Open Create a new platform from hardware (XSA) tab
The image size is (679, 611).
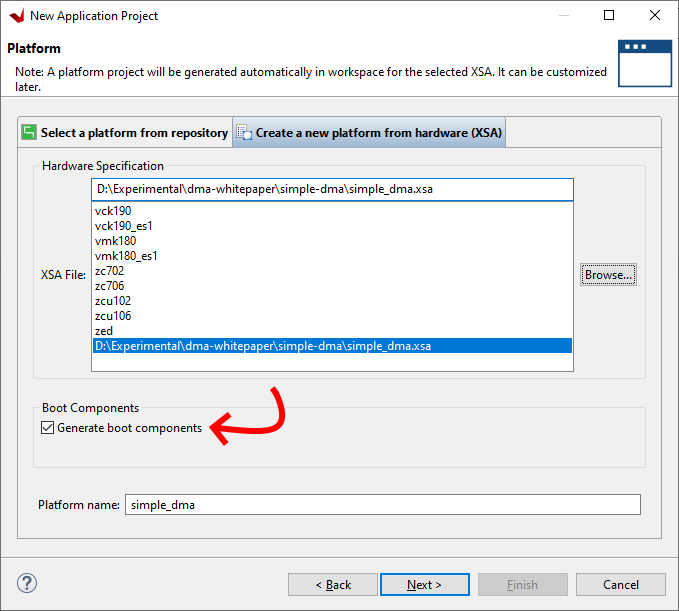pyautogui.click(x=369, y=133)
